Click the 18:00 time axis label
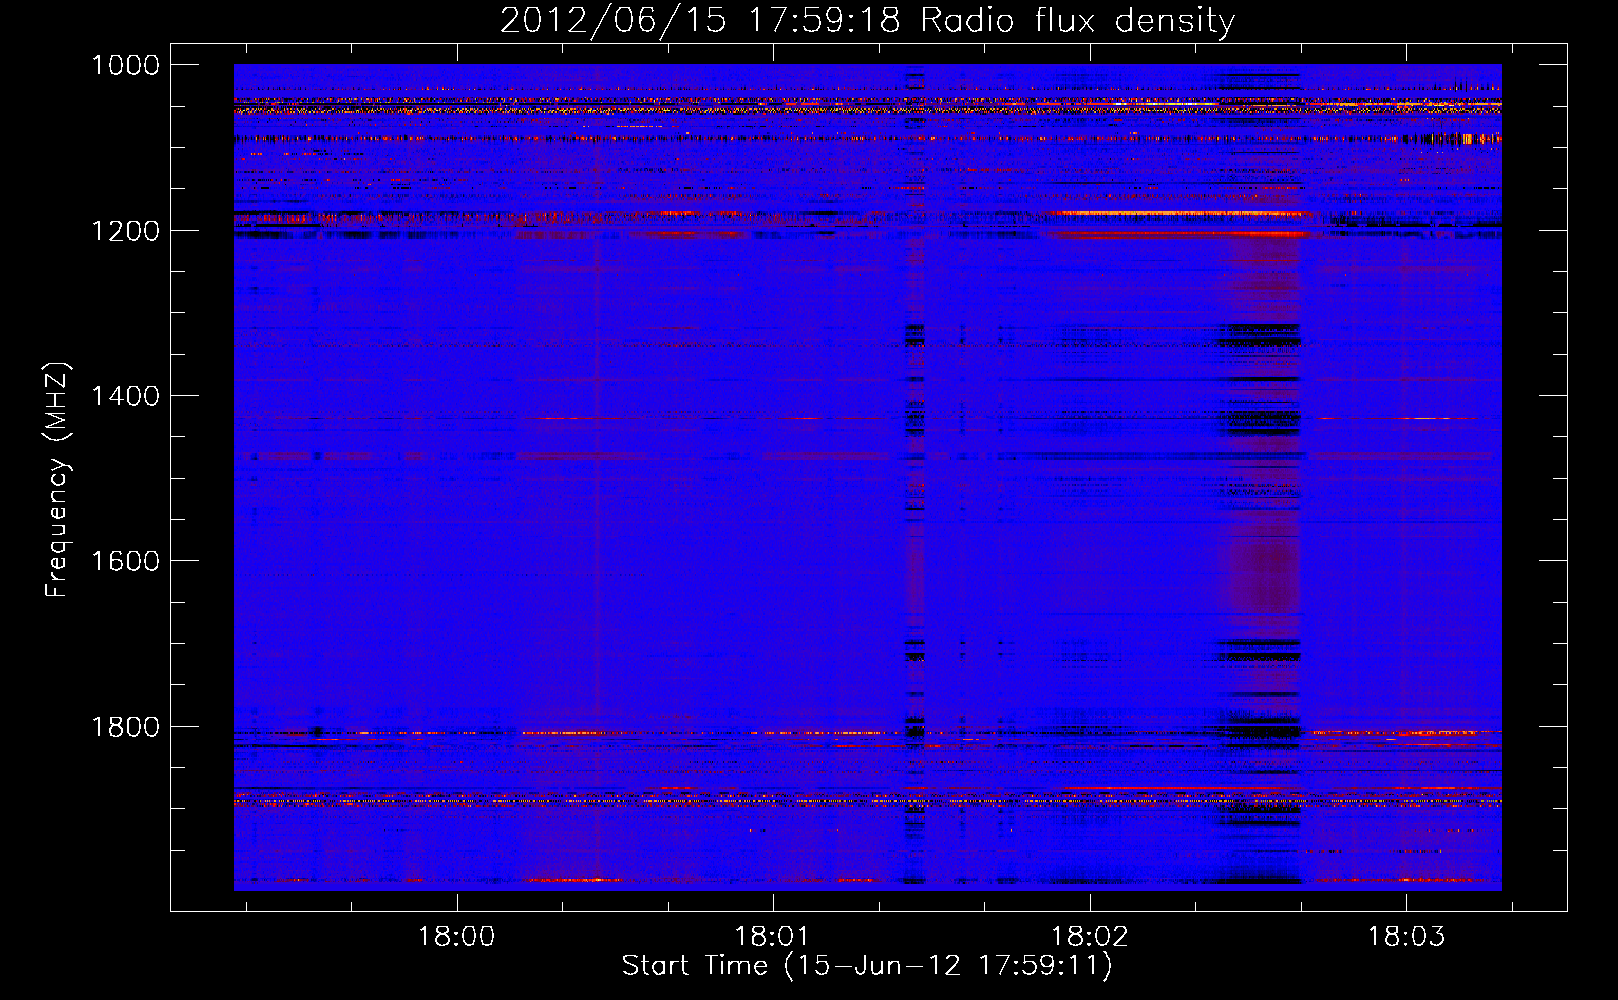1618x1000 pixels. coord(457,937)
